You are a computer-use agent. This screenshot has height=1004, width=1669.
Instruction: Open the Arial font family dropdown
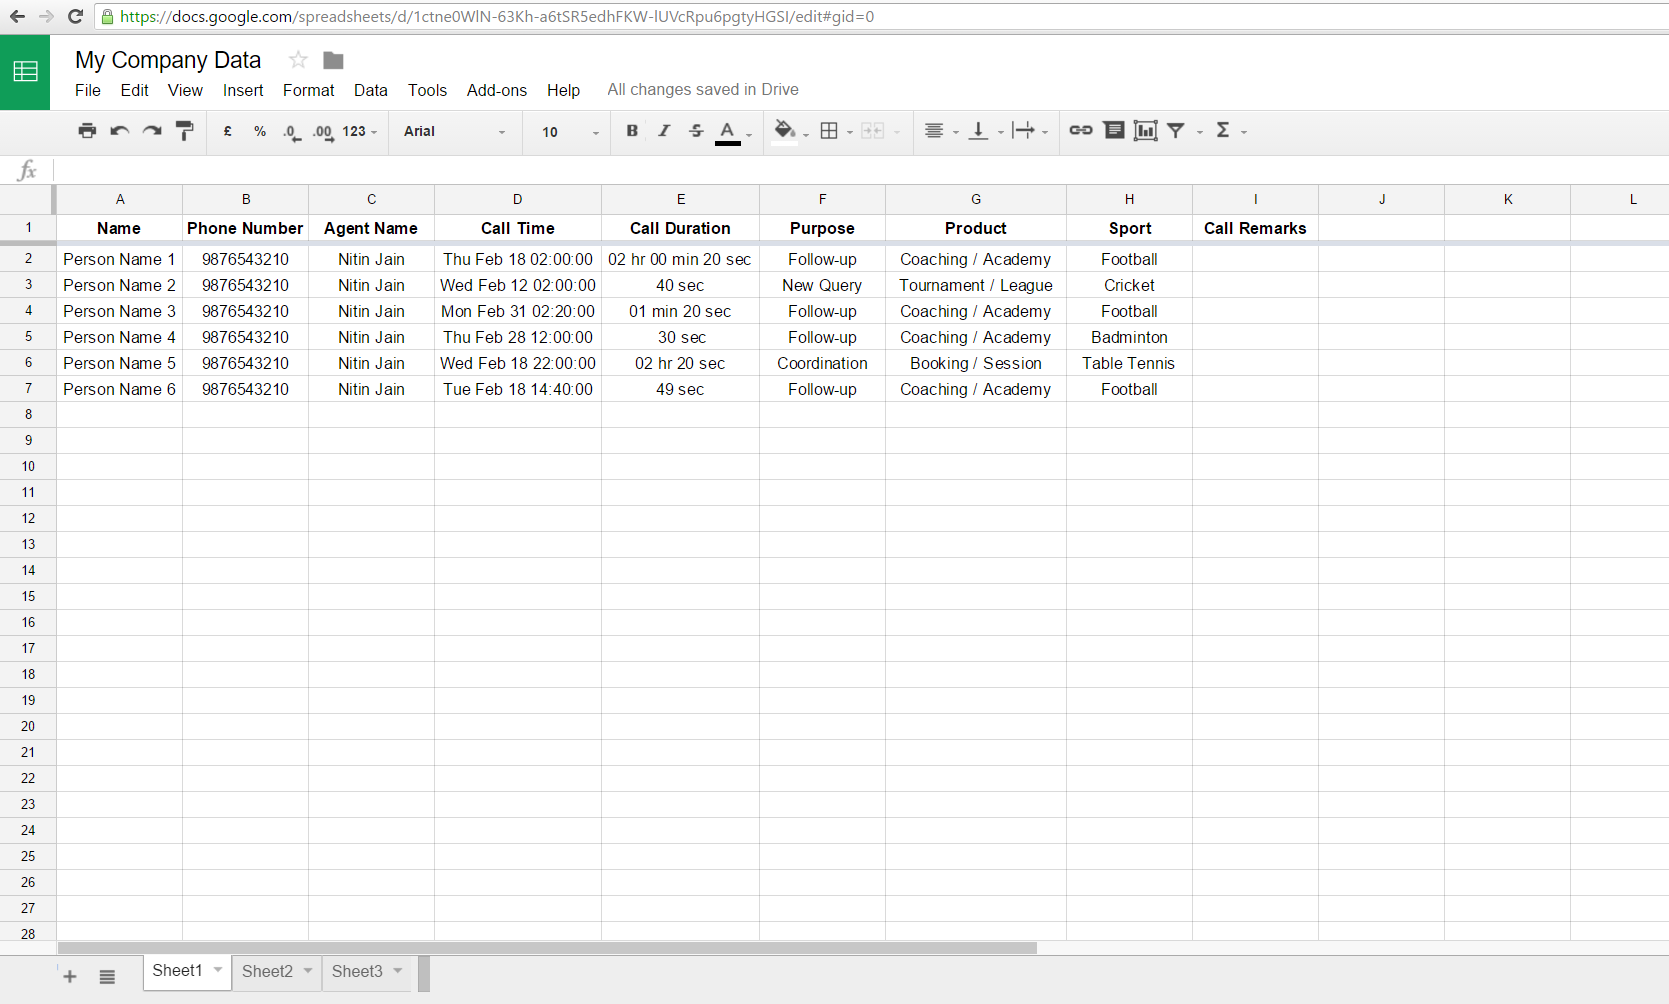click(455, 132)
